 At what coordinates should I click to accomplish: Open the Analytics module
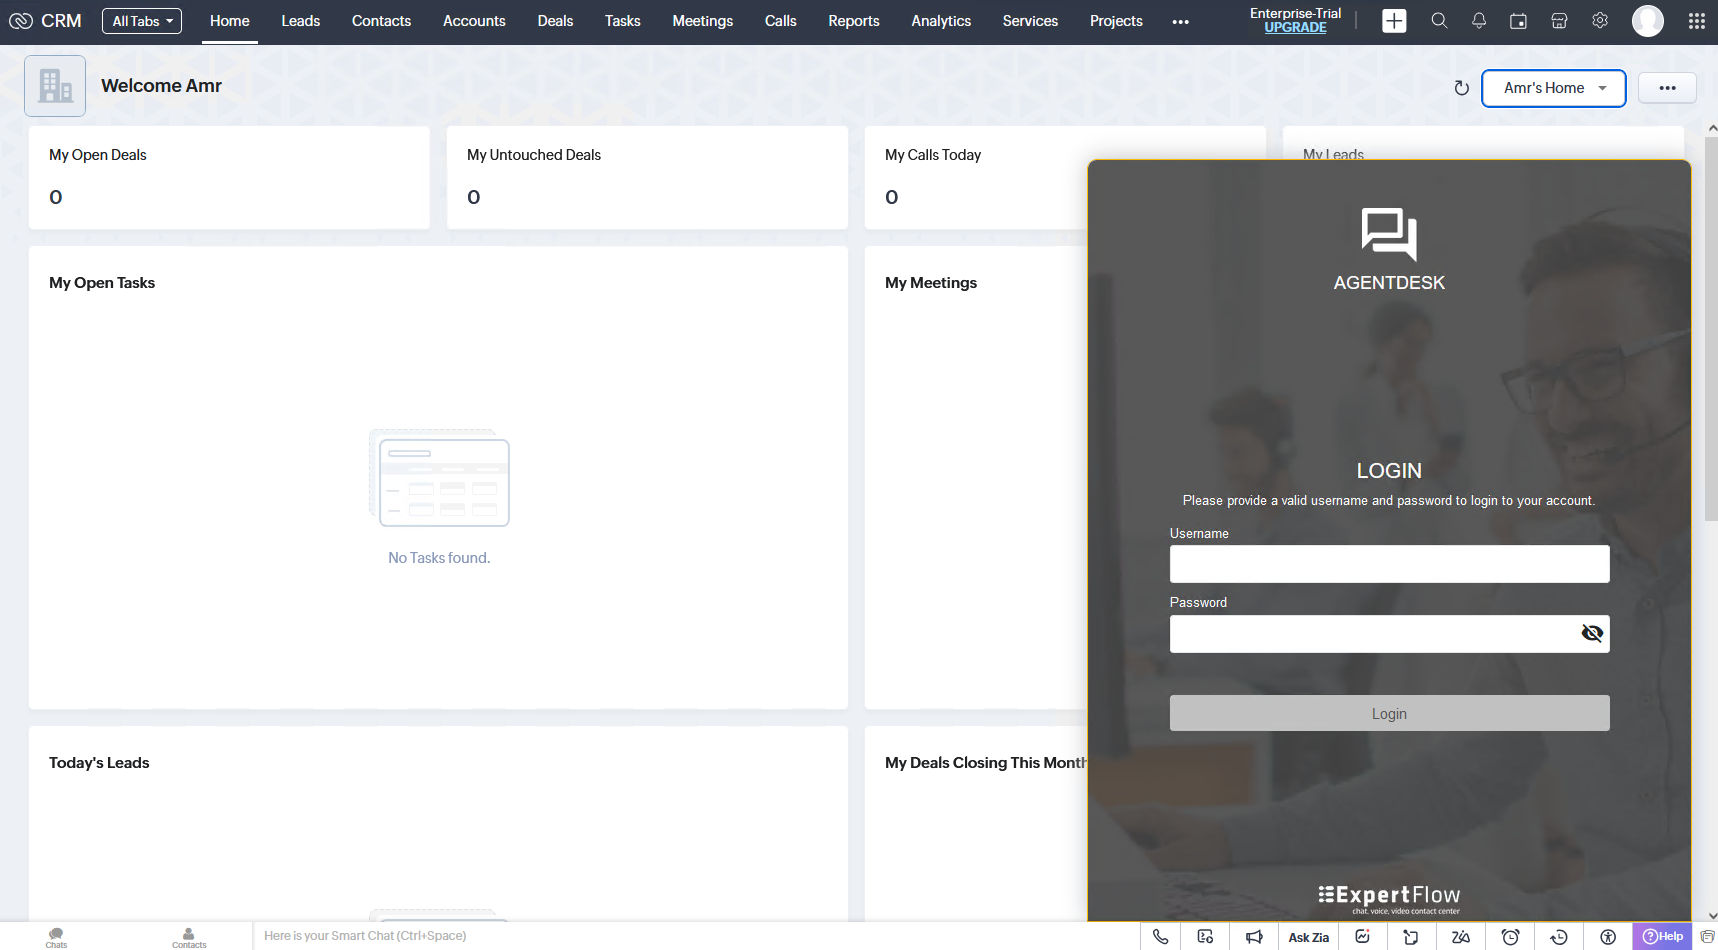click(941, 20)
